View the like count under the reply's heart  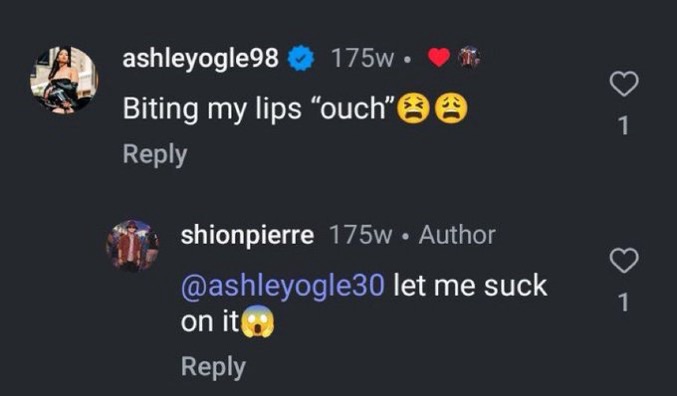[623, 302]
